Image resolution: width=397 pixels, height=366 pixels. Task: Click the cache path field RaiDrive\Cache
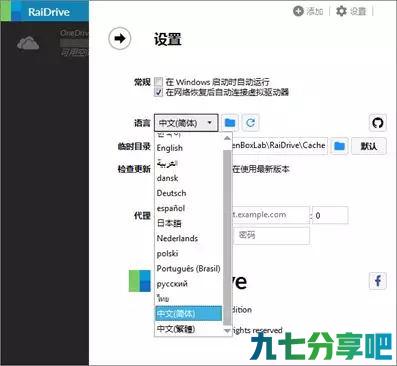(x=279, y=146)
